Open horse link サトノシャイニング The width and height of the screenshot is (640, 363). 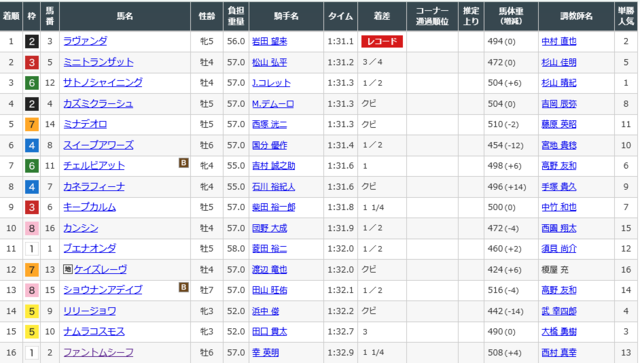tap(103, 82)
